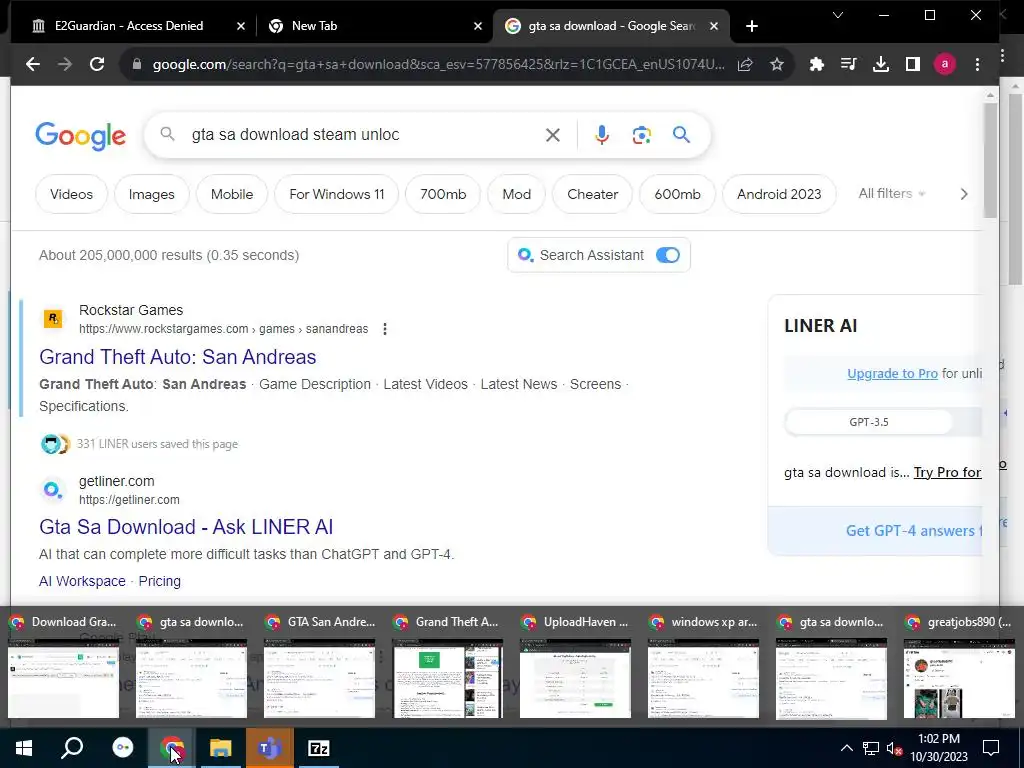Expand the All filters dropdown
This screenshot has width=1024, height=768.
coord(891,194)
